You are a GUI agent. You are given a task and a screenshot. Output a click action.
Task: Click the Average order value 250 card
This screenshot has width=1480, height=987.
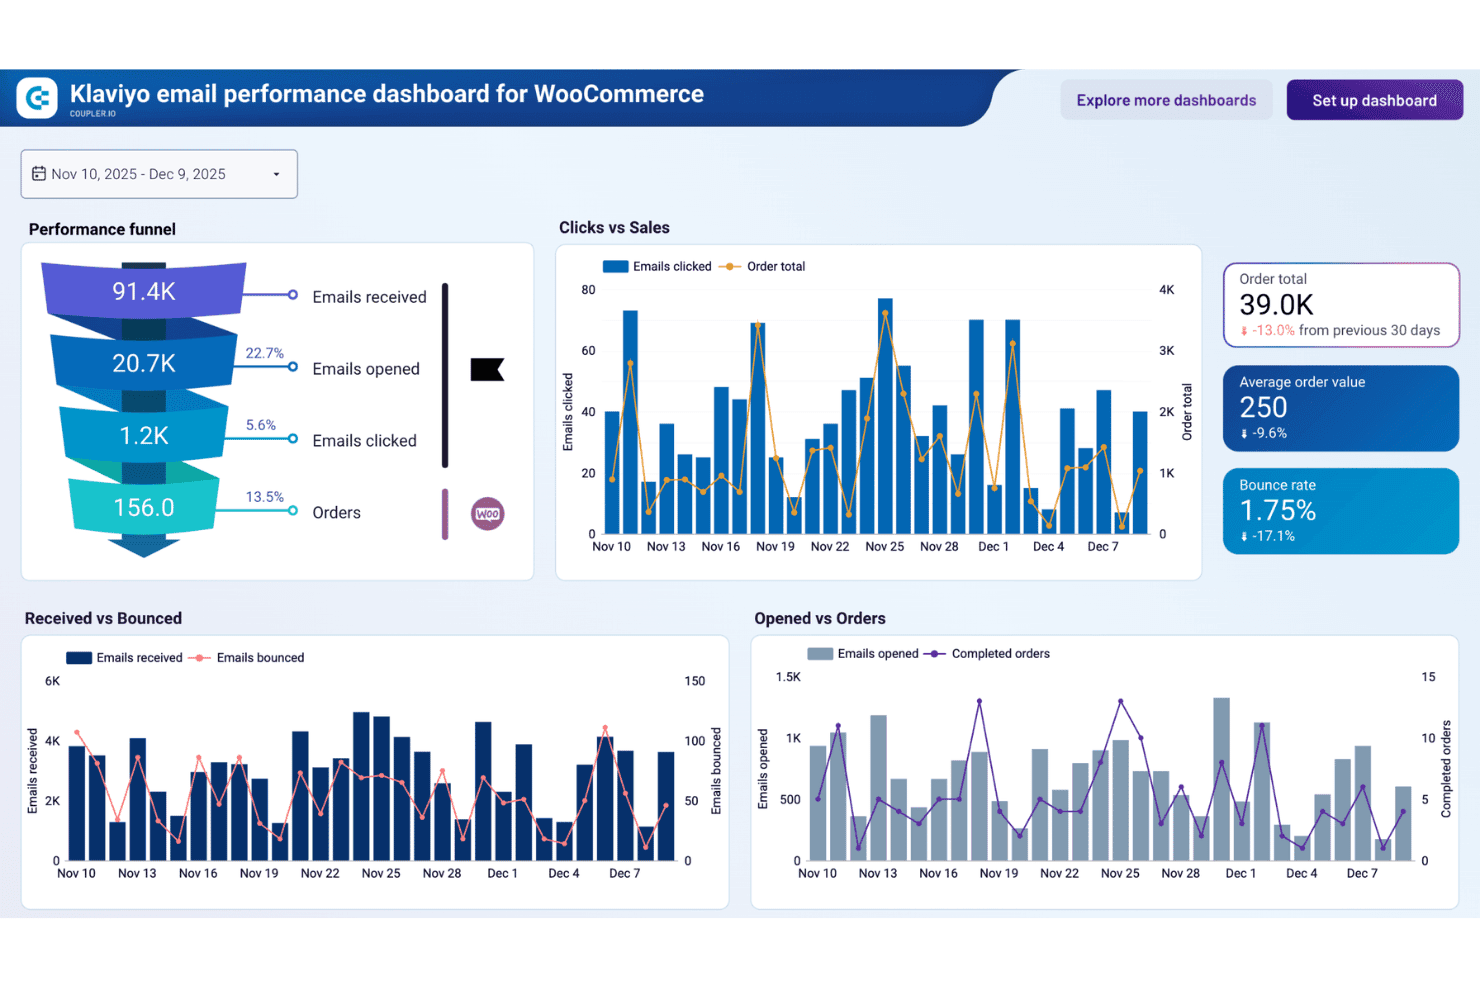point(1341,408)
